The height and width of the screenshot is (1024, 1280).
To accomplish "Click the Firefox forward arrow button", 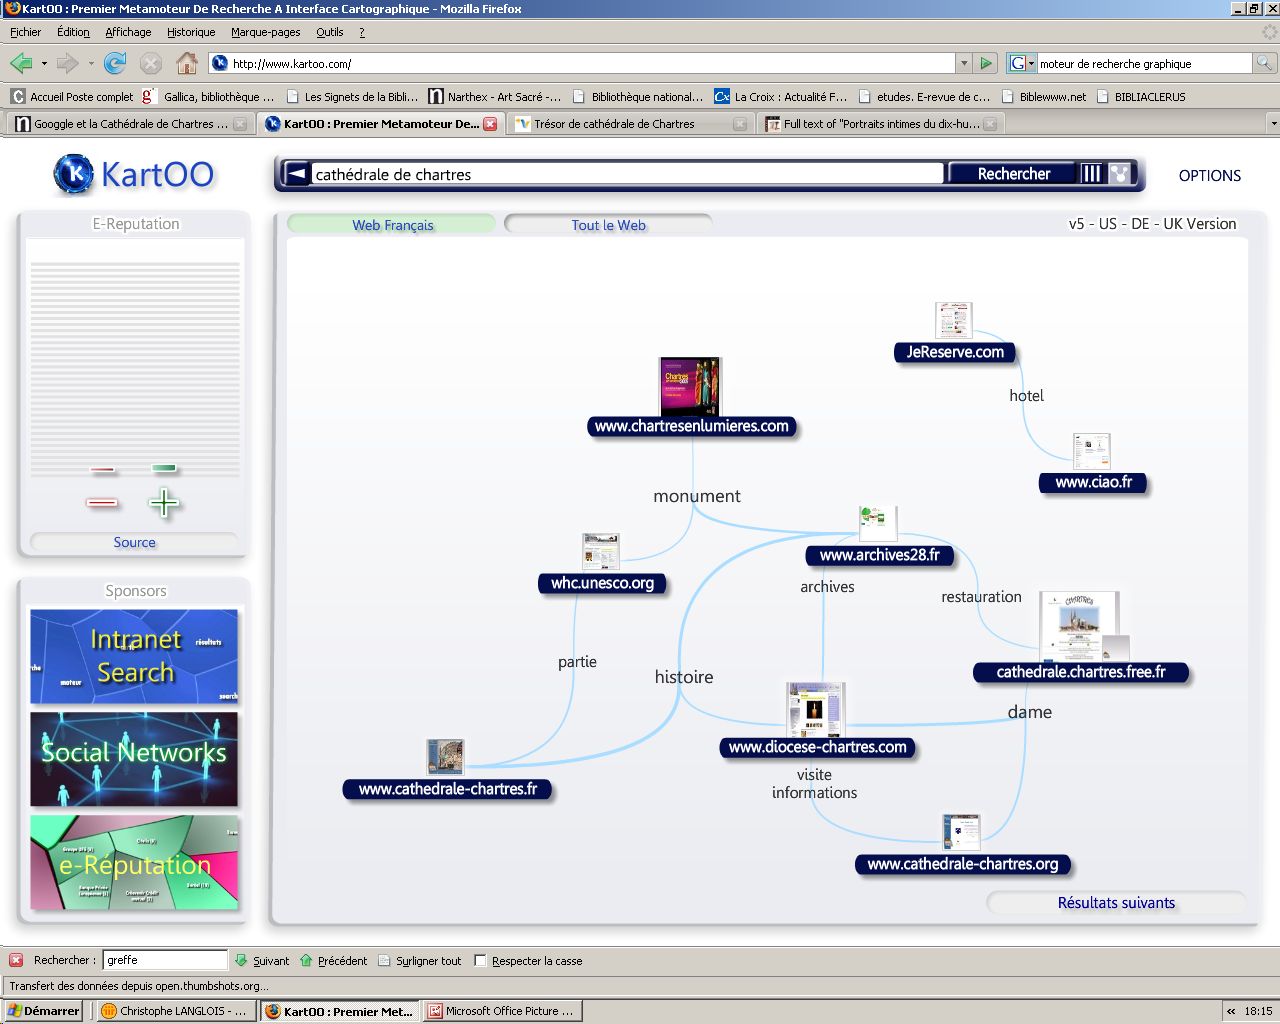I will [x=67, y=64].
